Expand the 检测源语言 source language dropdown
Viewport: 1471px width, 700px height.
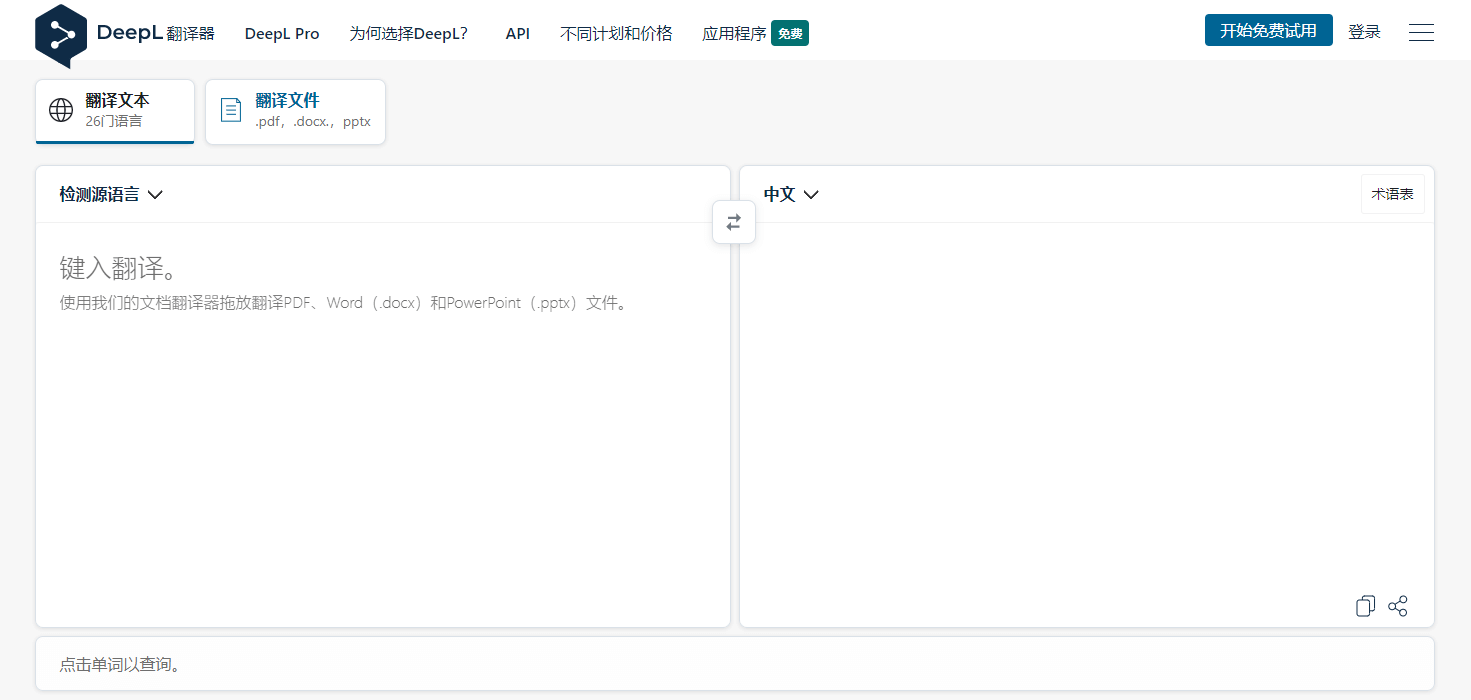point(111,195)
